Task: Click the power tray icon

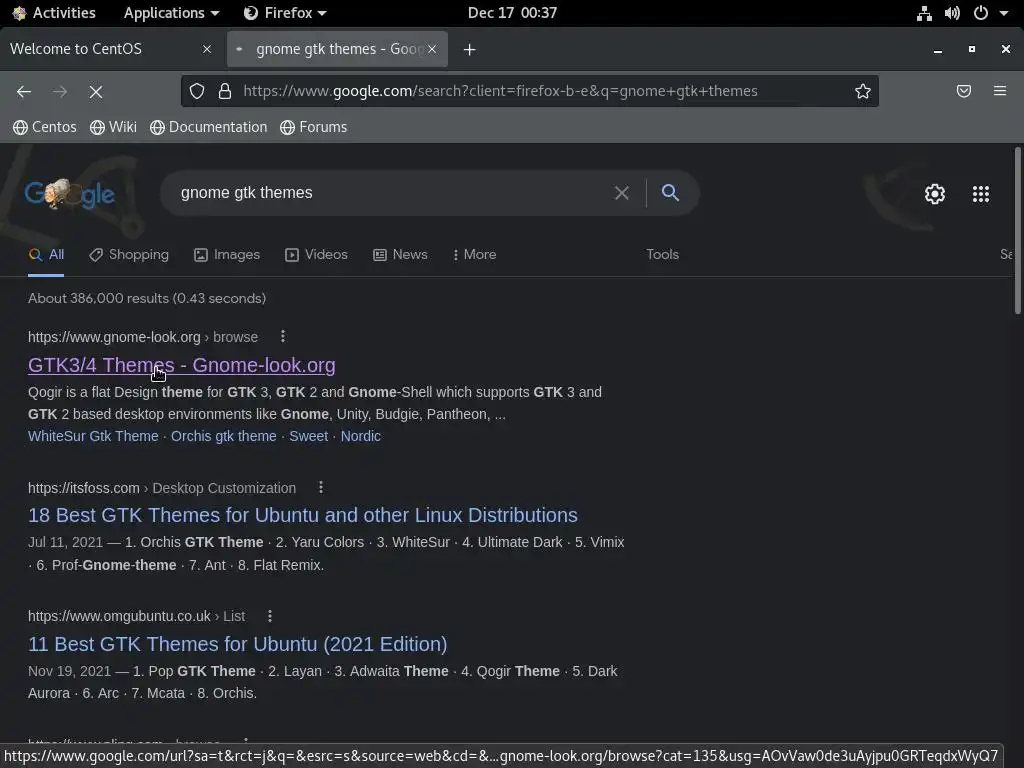Action: pos(981,13)
